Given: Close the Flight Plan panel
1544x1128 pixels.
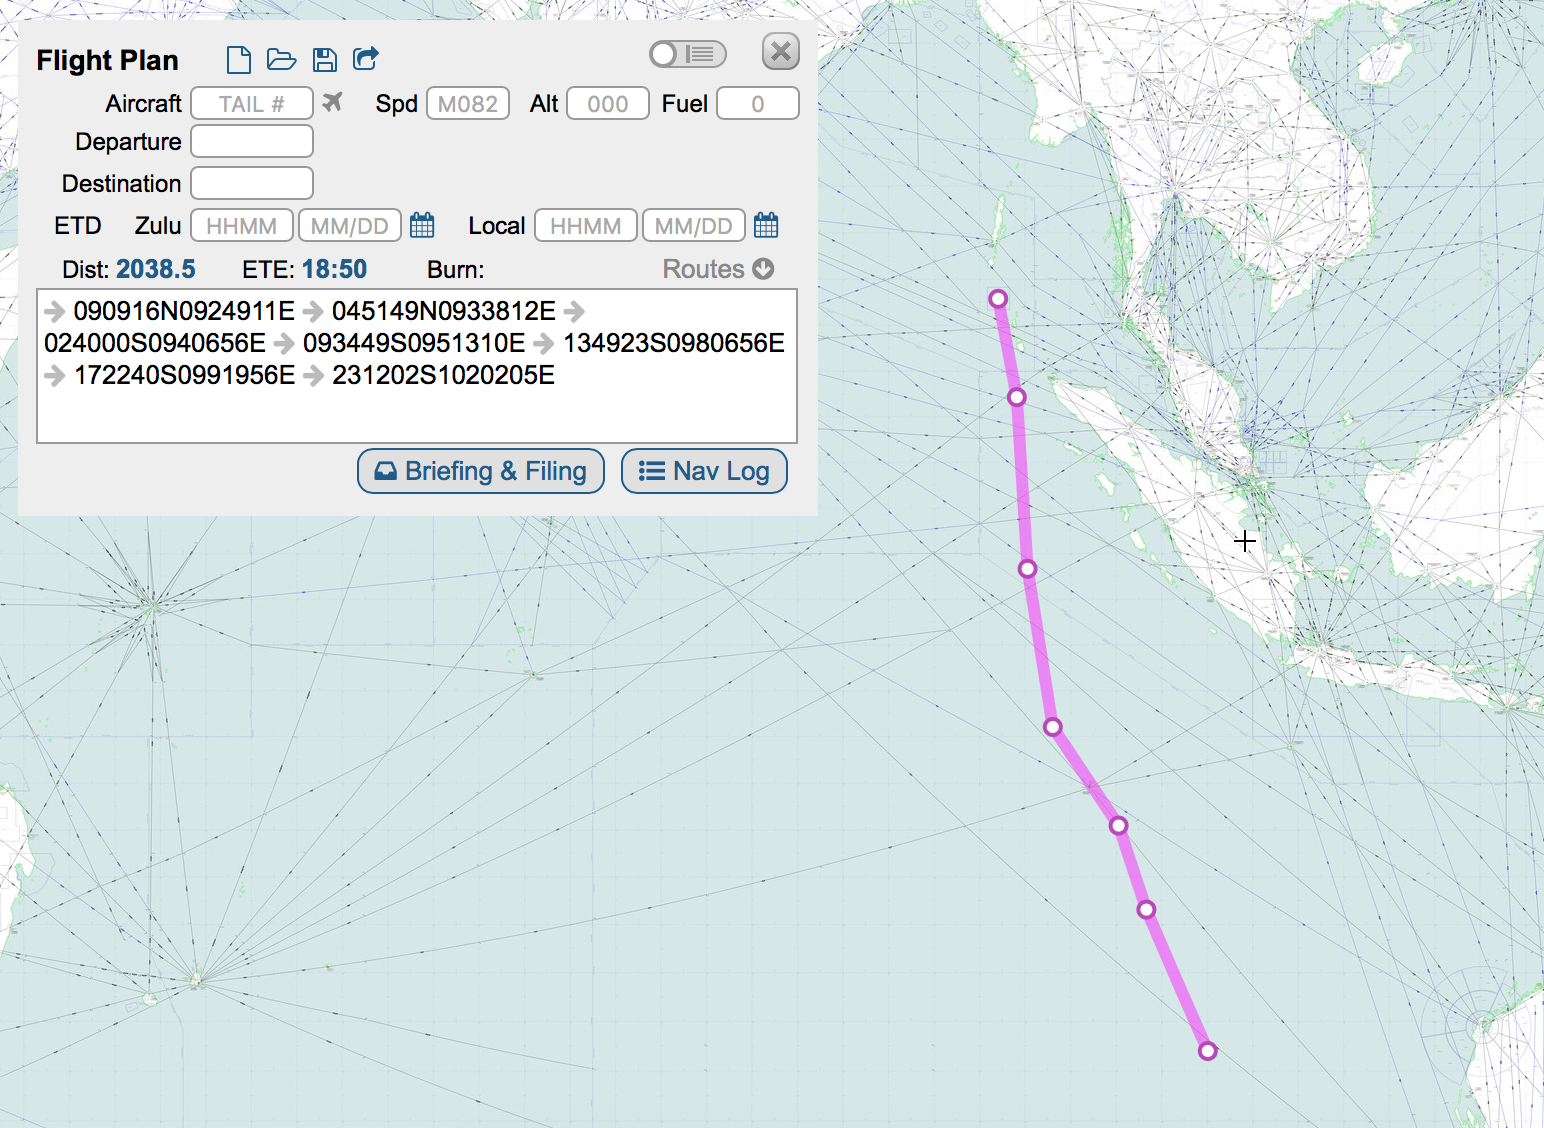Looking at the screenshot, I should (781, 51).
